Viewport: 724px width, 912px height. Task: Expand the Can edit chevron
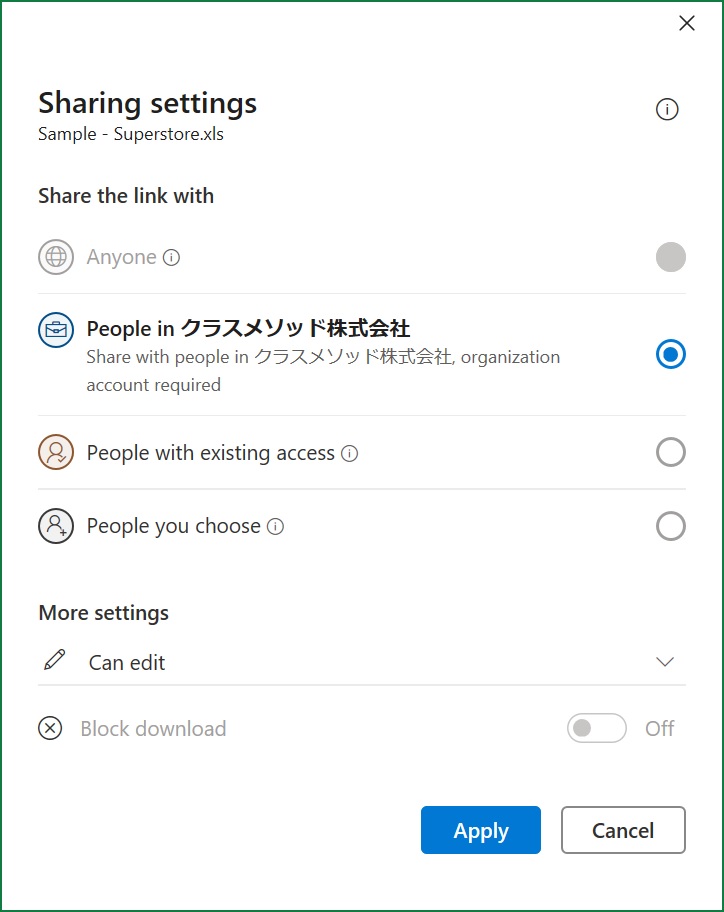(665, 661)
